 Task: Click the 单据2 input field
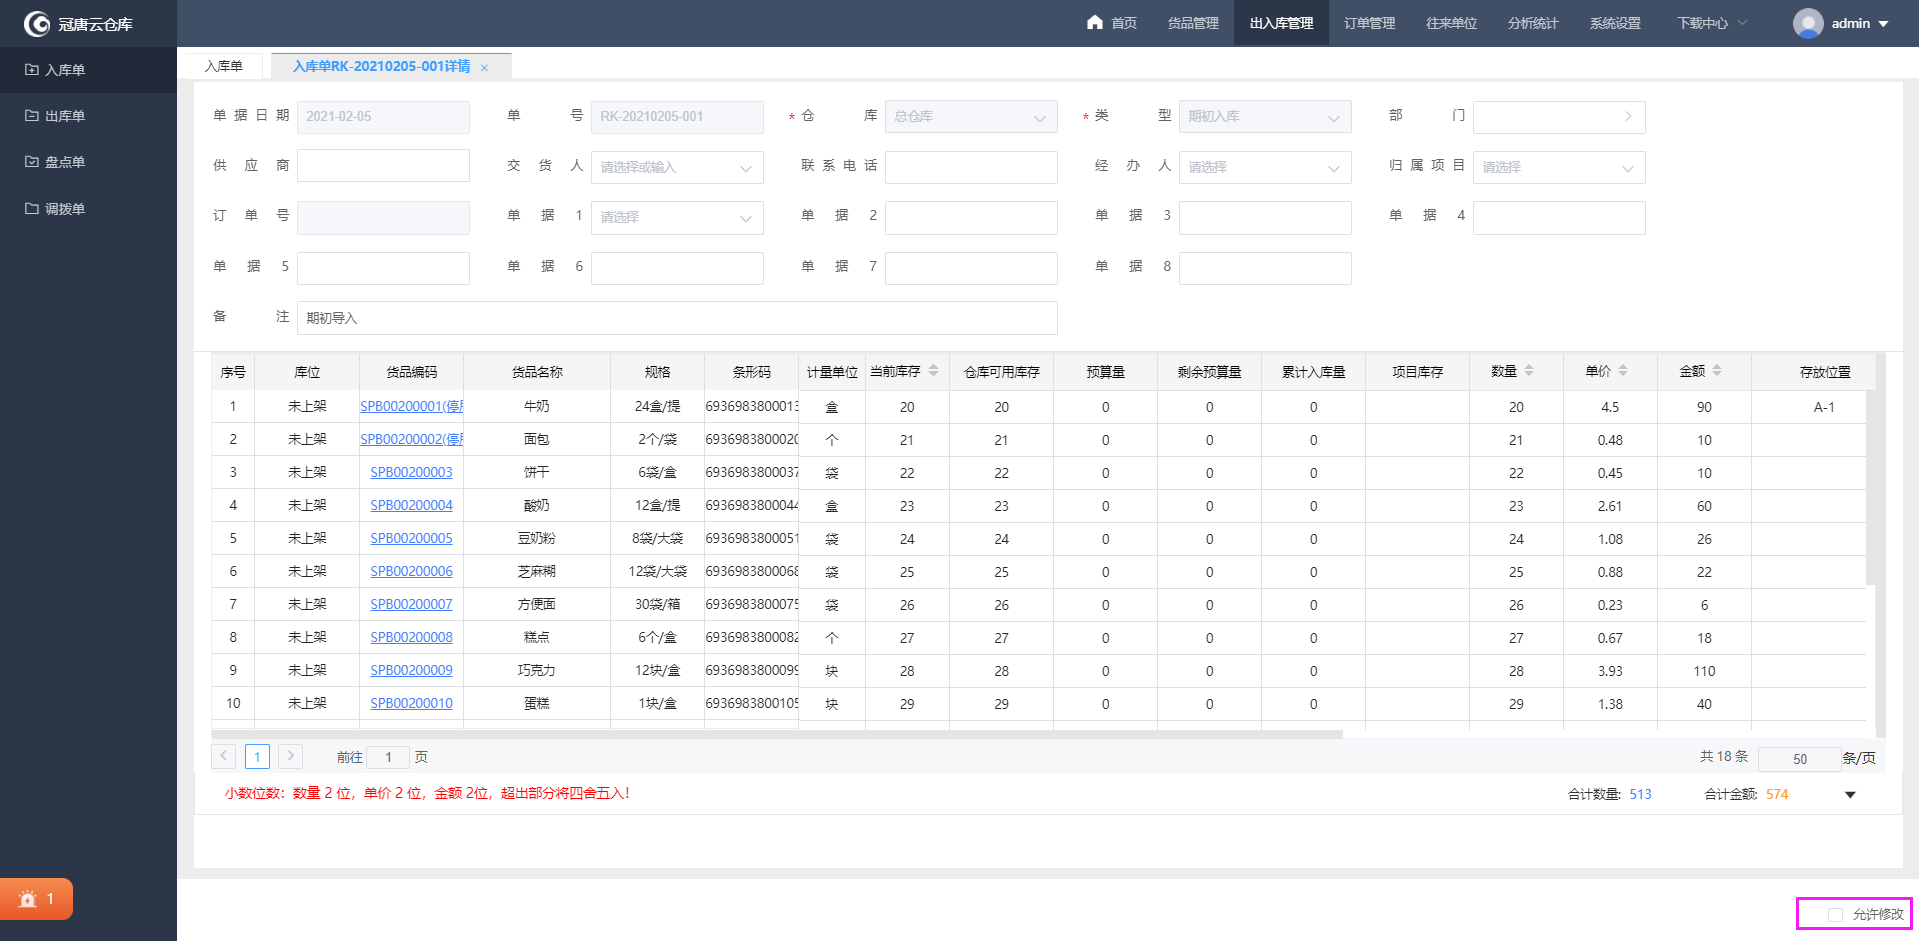tap(971, 217)
